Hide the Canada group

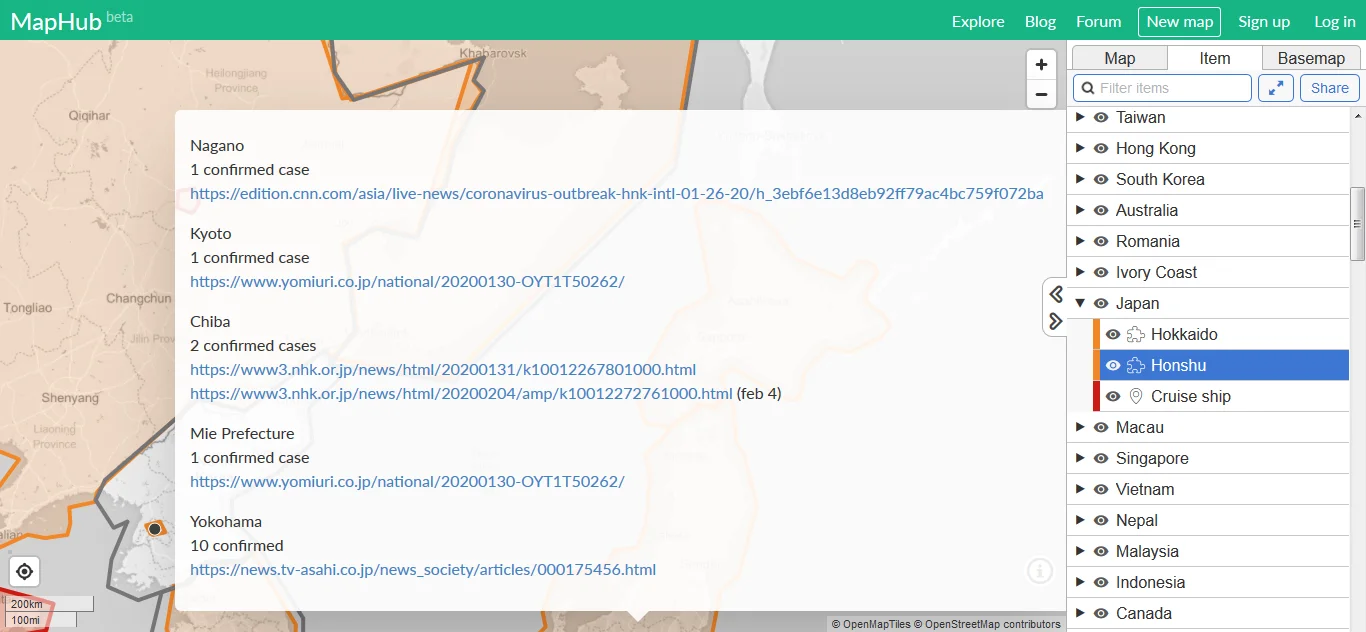tap(1101, 613)
